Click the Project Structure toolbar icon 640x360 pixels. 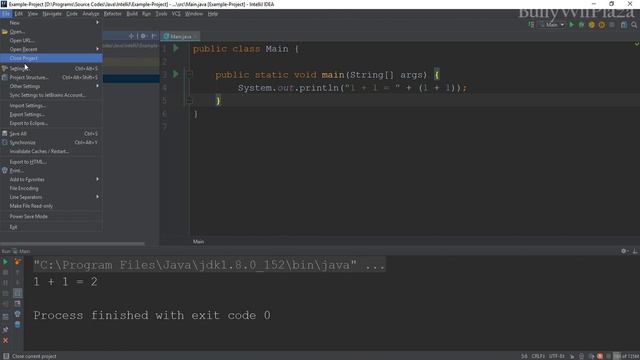click(624, 25)
